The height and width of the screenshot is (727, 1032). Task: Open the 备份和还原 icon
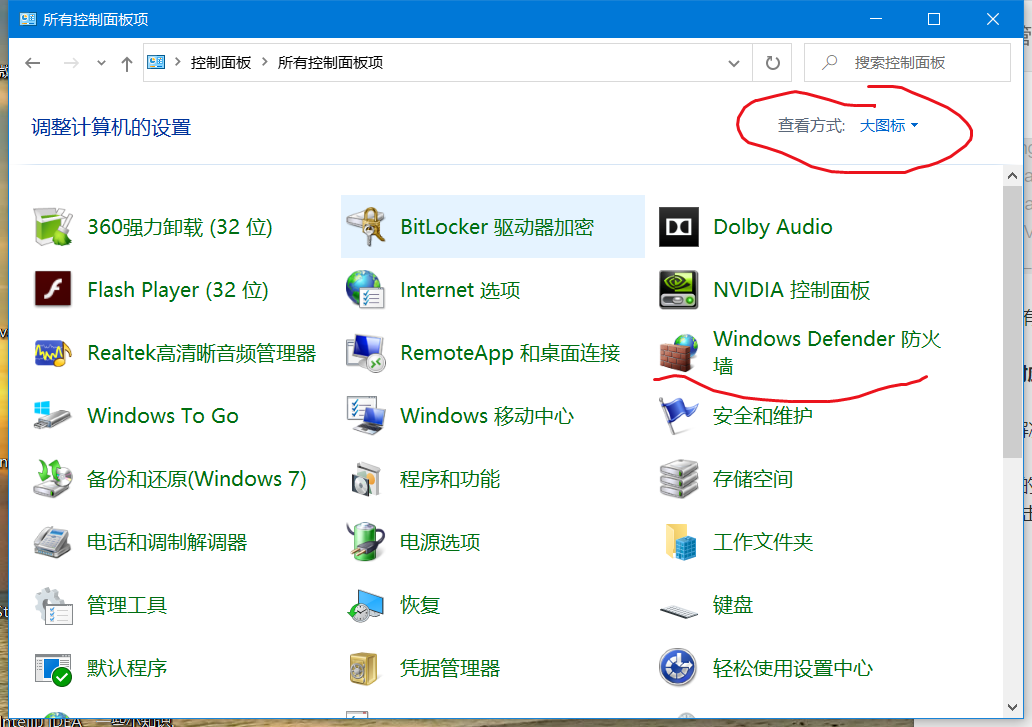point(53,479)
